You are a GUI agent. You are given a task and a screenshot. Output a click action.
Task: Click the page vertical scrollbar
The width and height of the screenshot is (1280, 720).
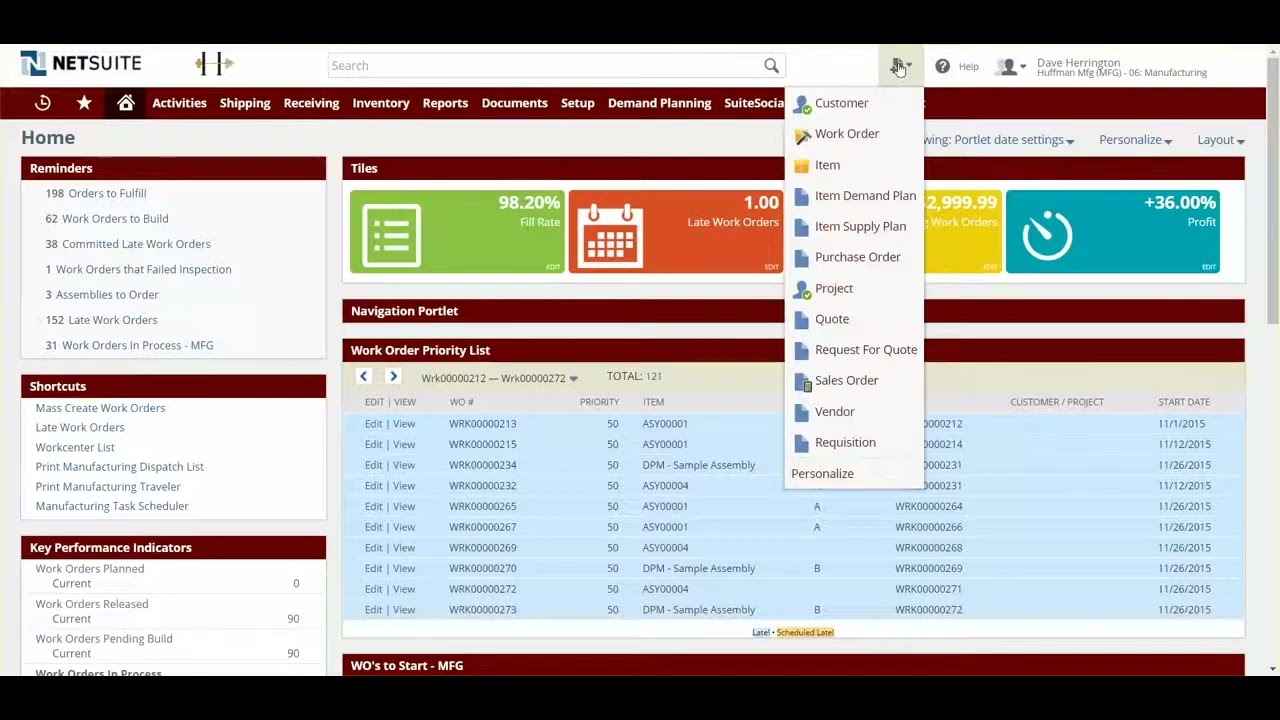pos(1272,190)
